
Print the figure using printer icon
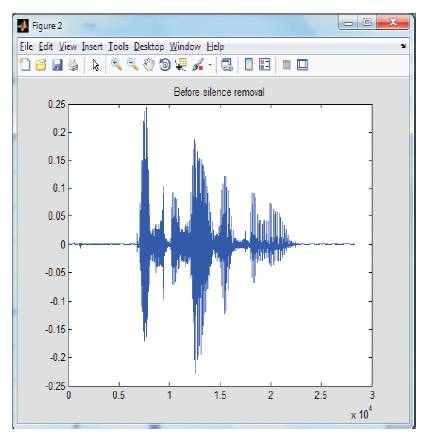[x=73, y=65]
